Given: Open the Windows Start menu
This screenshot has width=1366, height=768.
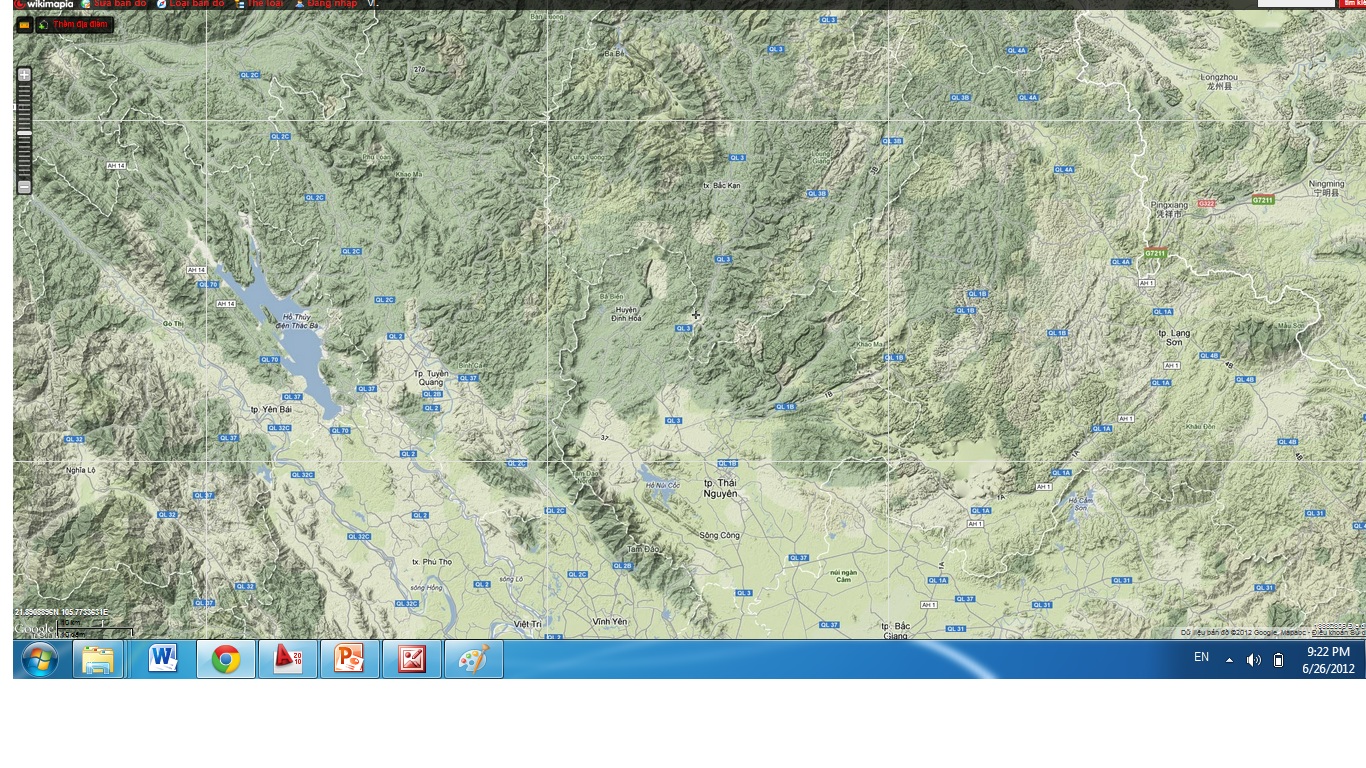Looking at the screenshot, I should tap(40, 660).
